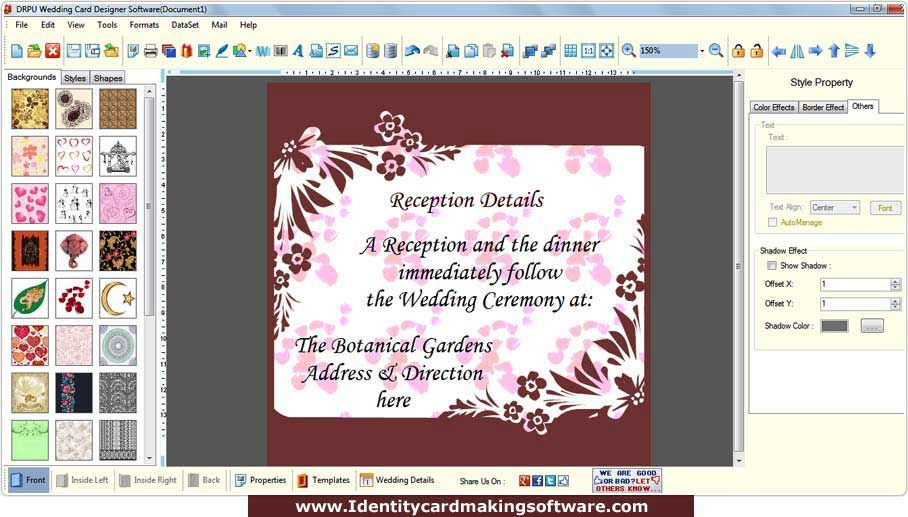Click the Shadow Color gray swatch
908x517 pixels.
[x=834, y=326]
